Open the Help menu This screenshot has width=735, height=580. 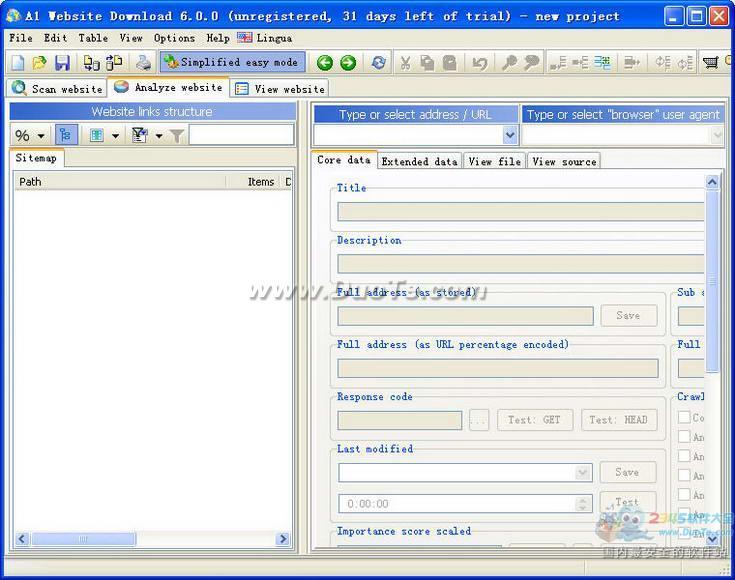(218, 38)
